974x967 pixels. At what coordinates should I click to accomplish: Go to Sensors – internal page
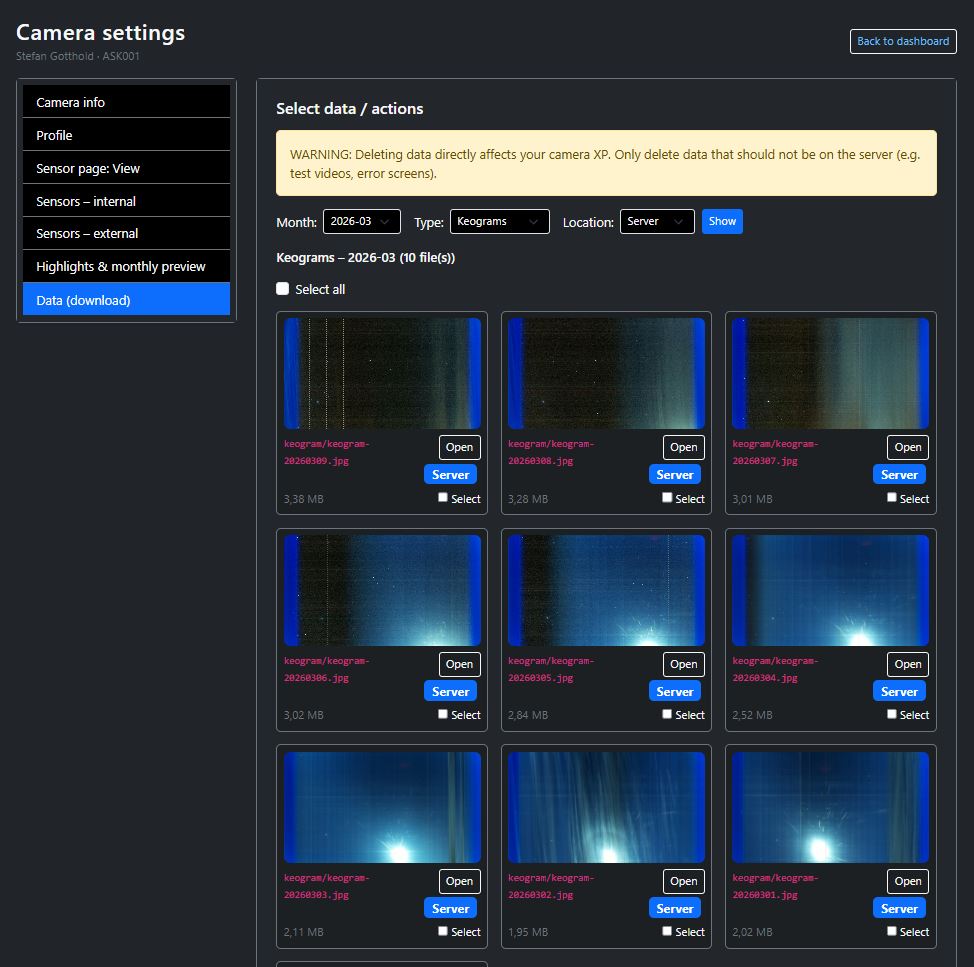click(x=126, y=200)
